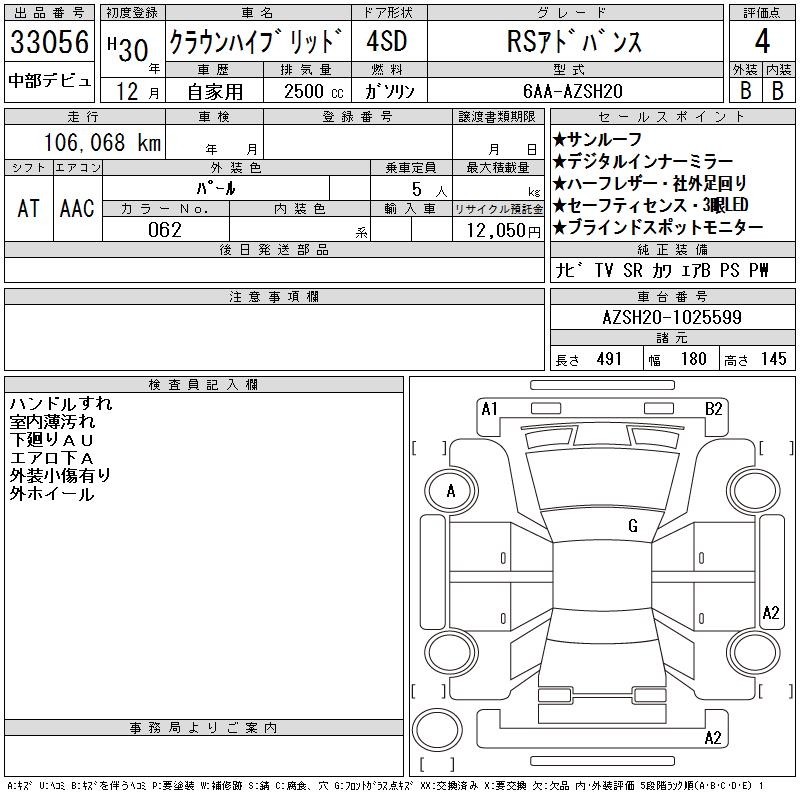Screen dimensions: 800x800
Task: Select inspector note ハンドルすれ
Action: (60, 404)
